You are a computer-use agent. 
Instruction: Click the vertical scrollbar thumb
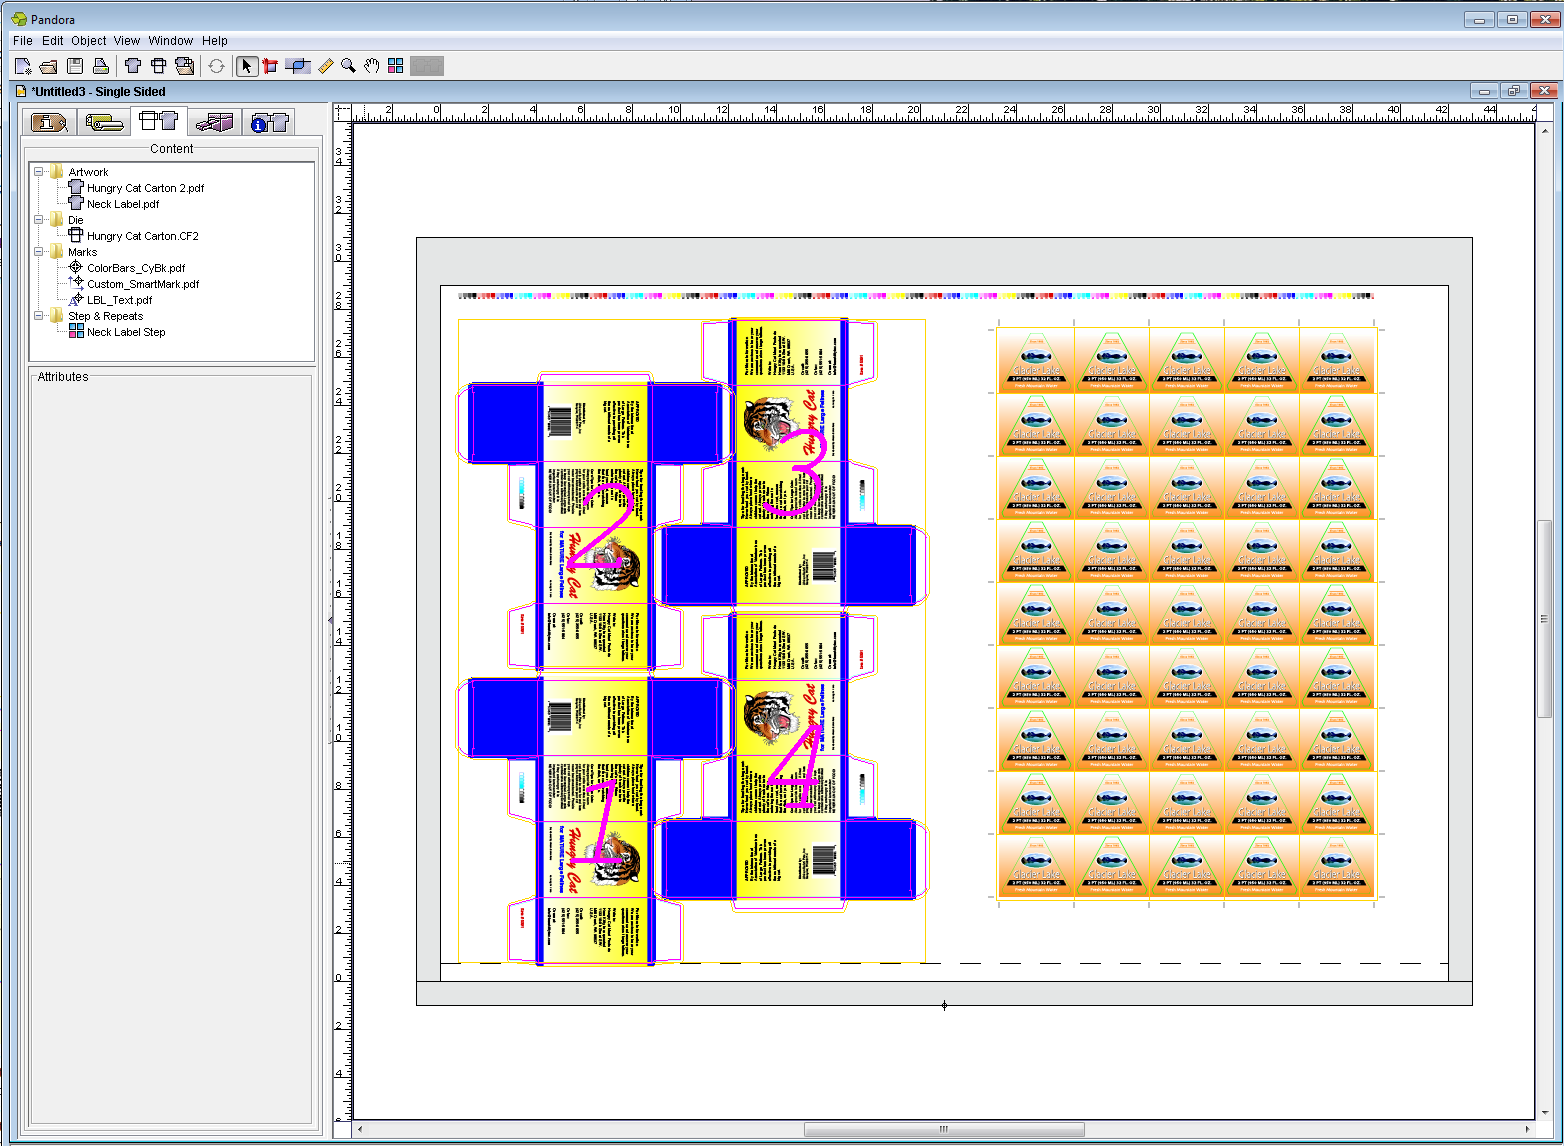(x=1544, y=618)
